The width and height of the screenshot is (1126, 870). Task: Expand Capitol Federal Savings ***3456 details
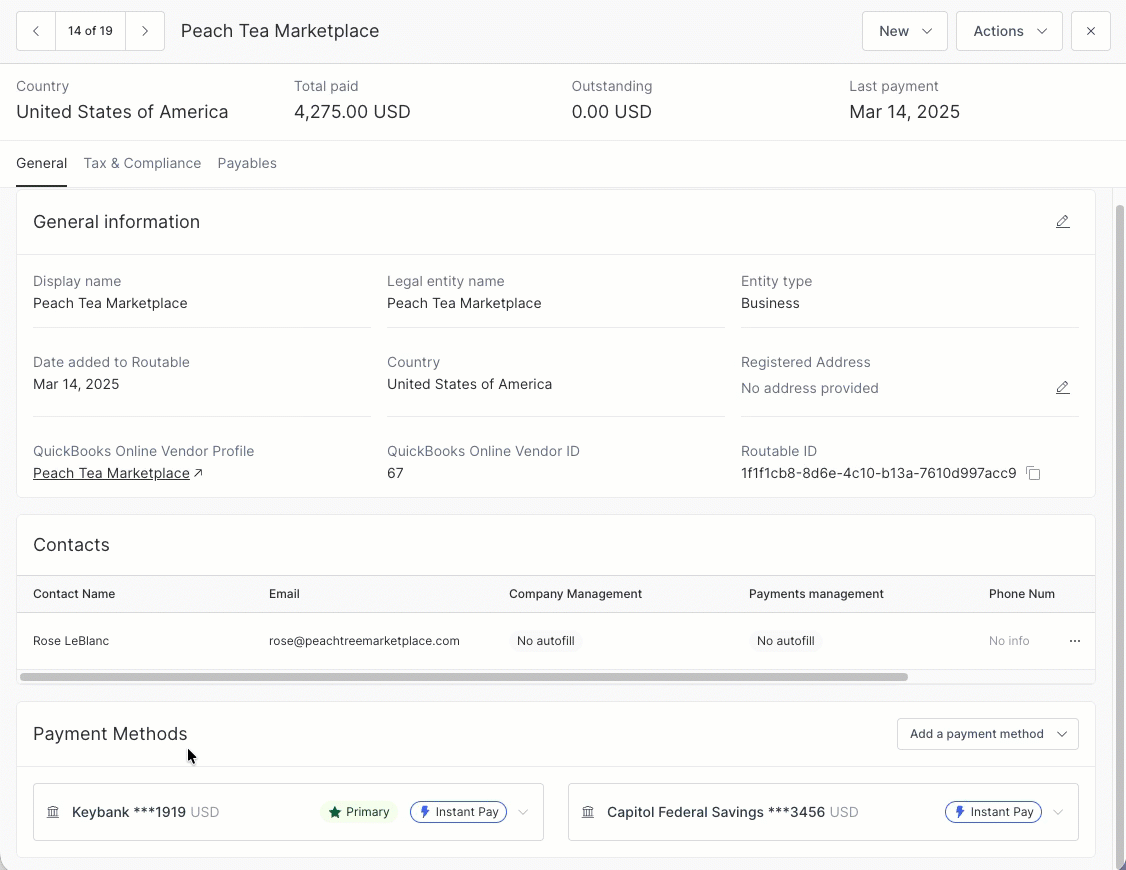pyautogui.click(x=1058, y=812)
